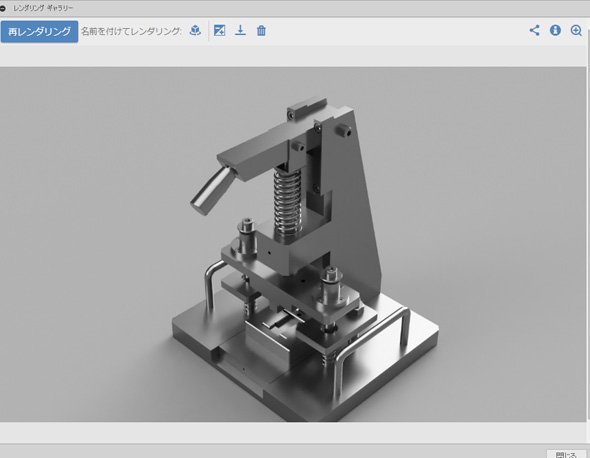Zoom in with magnifier icon
The height and width of the screenshot is (458, 590).
[x=576, y=30]
